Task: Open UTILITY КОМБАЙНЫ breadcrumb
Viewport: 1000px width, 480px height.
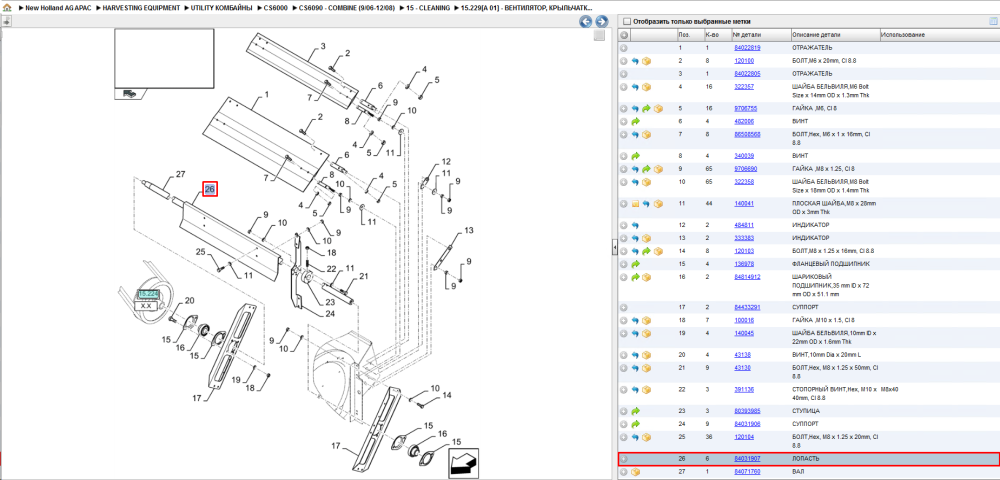Action: [223, 8]
